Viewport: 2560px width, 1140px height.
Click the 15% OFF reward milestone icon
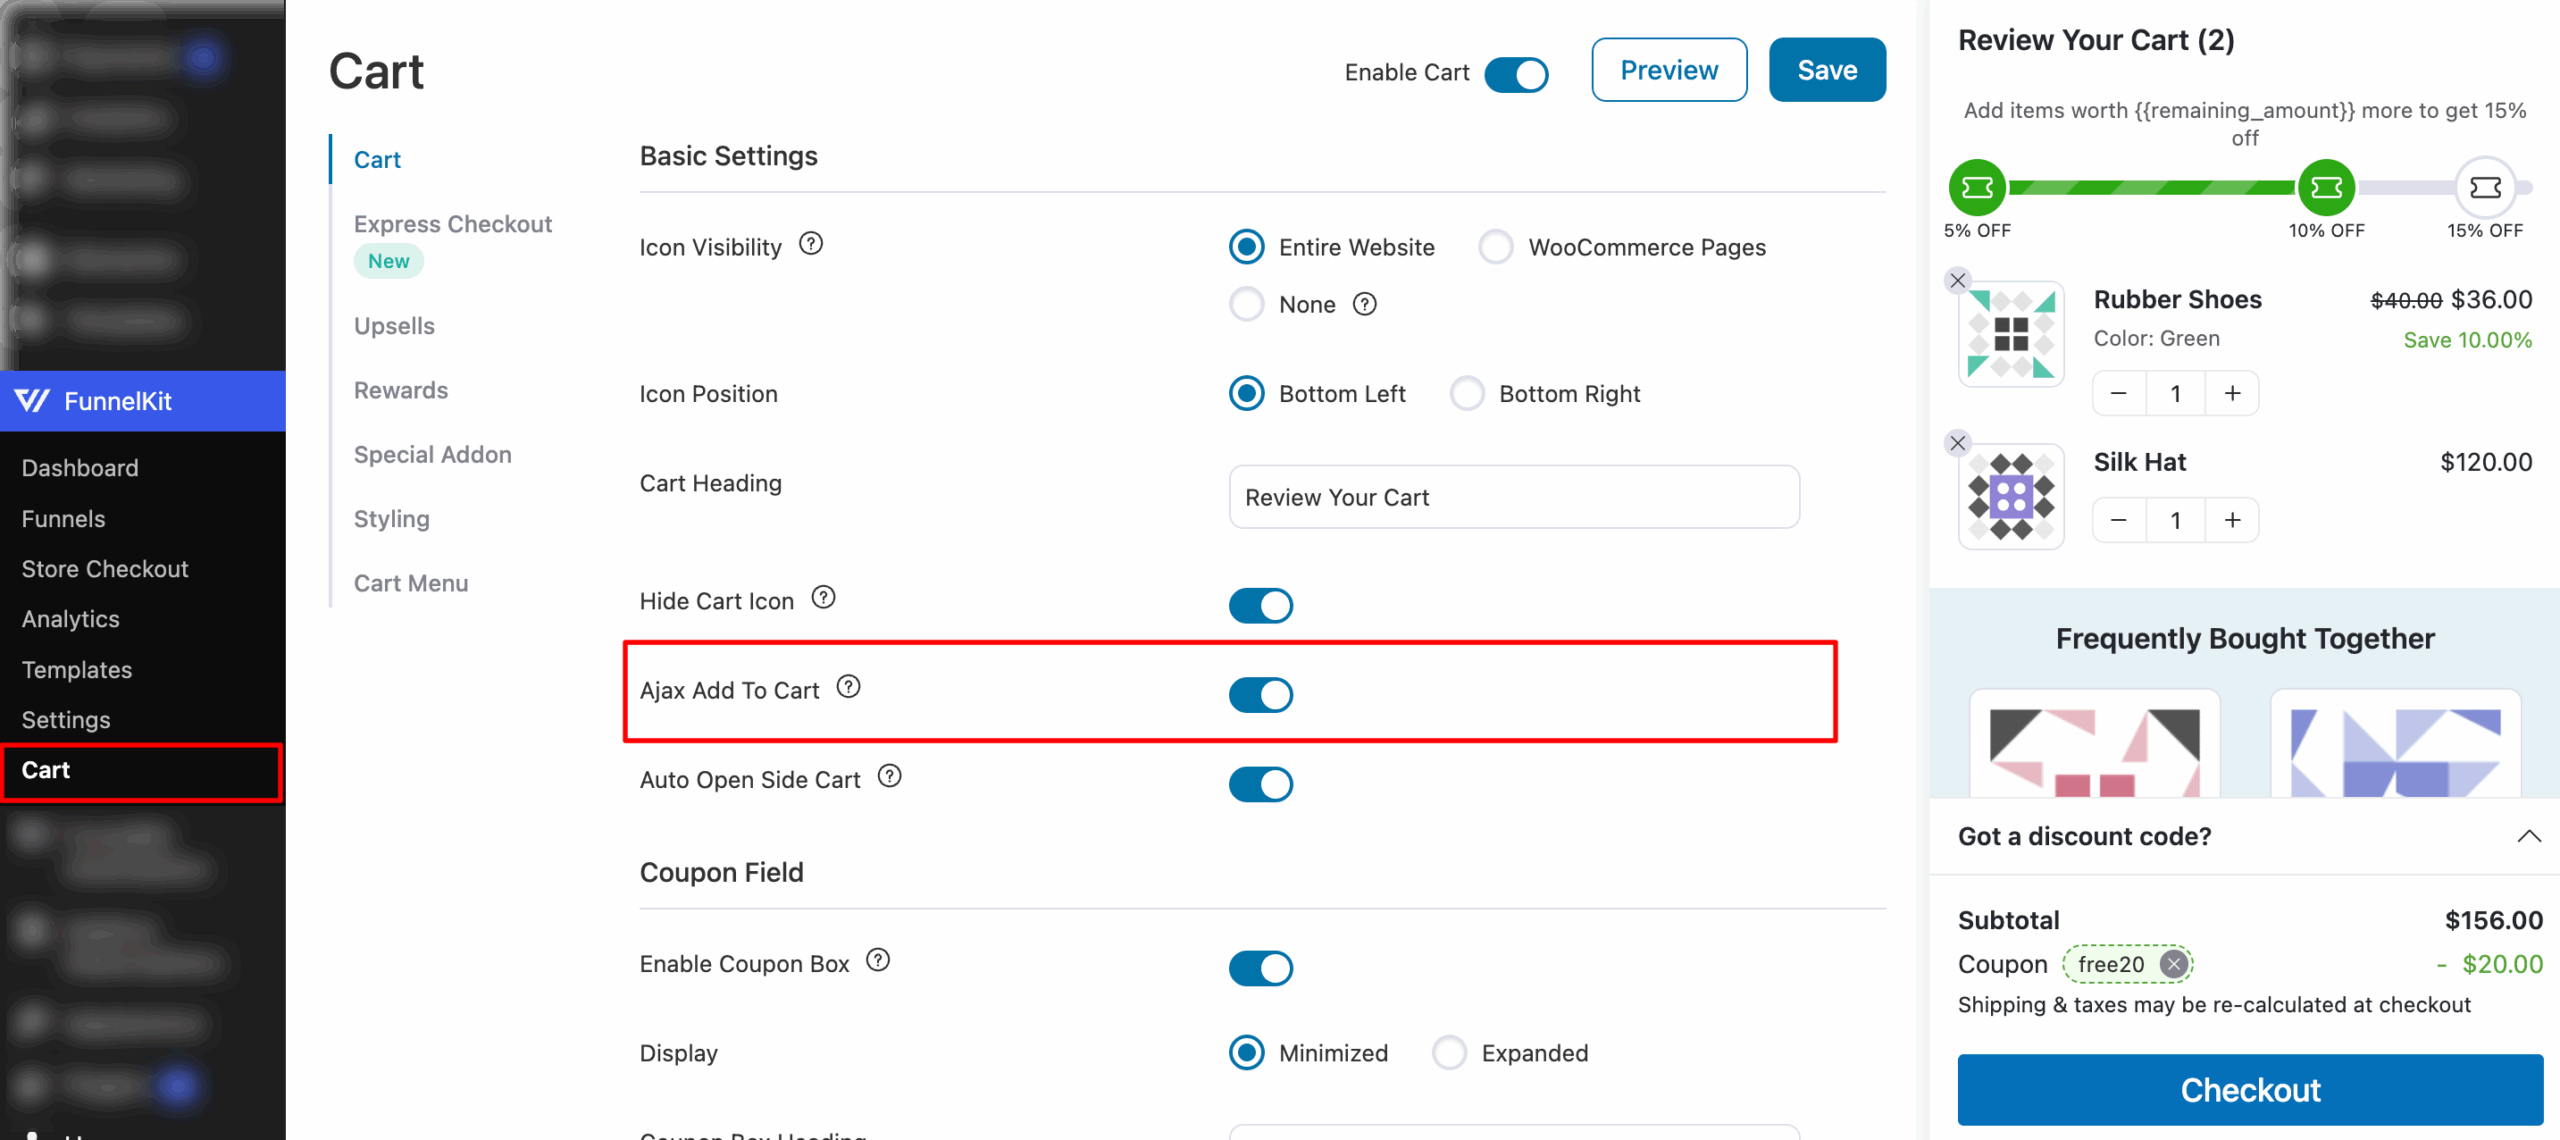(2485, 188)
